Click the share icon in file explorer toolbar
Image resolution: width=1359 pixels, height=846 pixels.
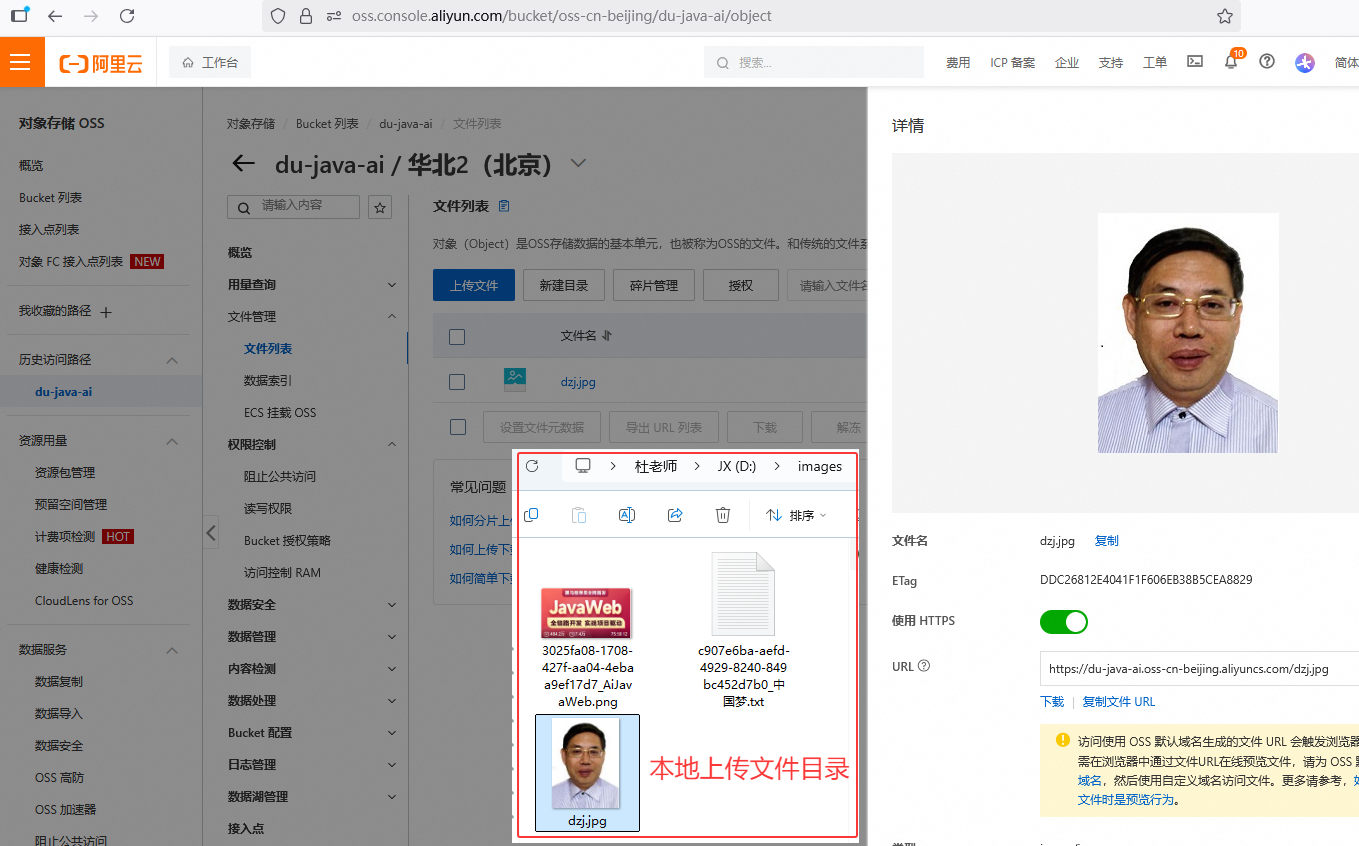(x=675, y=515)
